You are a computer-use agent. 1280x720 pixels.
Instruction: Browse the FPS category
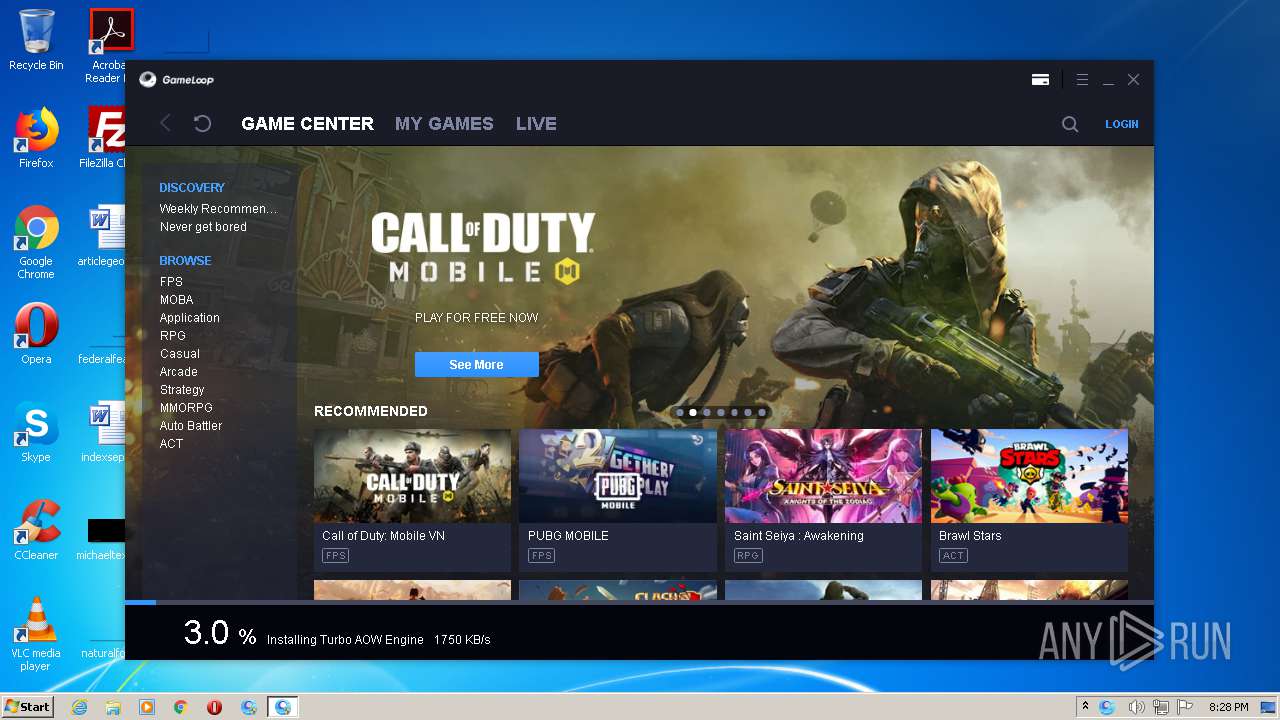point(171,282)
